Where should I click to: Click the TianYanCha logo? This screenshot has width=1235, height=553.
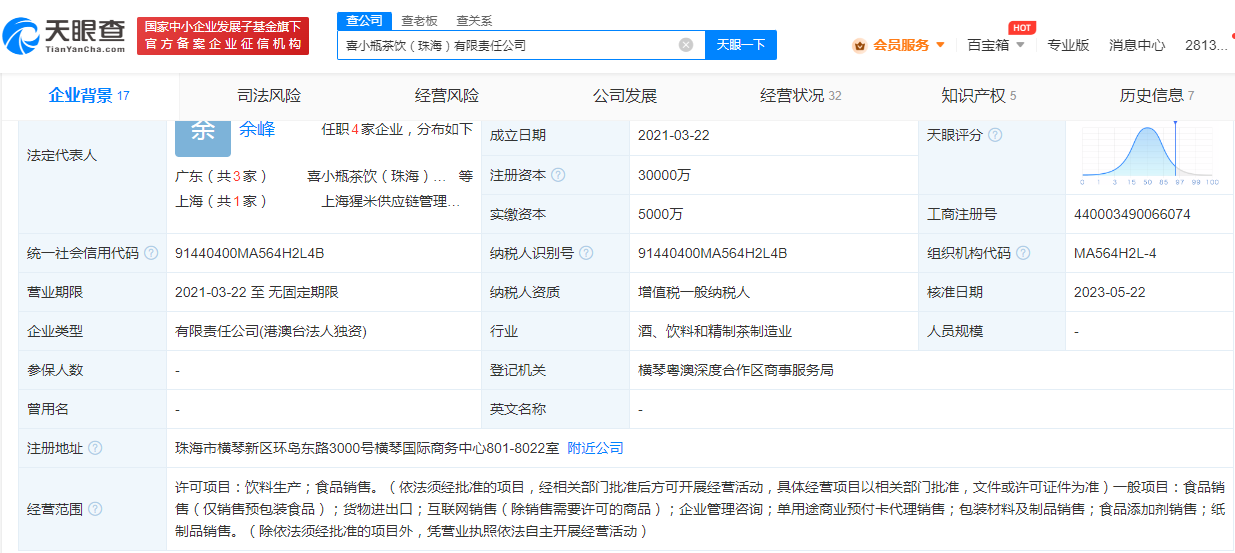coord(65,36)
